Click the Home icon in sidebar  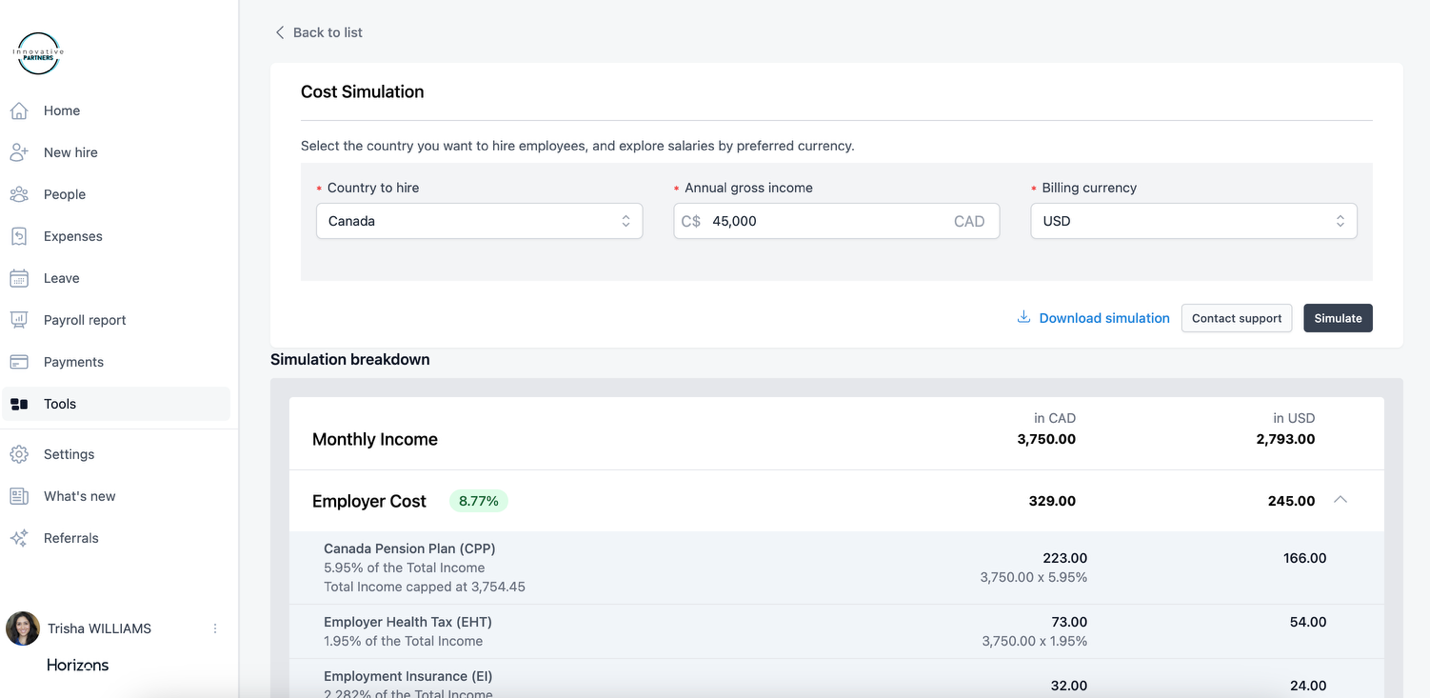[19, 111]
